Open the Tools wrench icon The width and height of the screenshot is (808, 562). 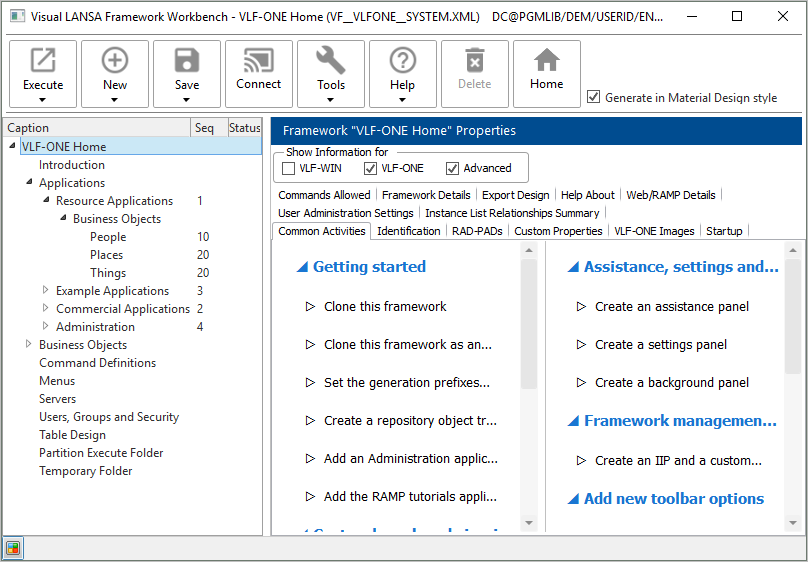click(331, 61)
